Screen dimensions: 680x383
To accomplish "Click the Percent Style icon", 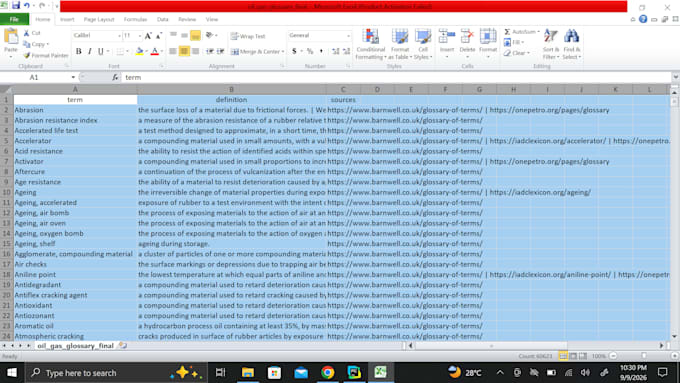I will [x=310, y=51].
